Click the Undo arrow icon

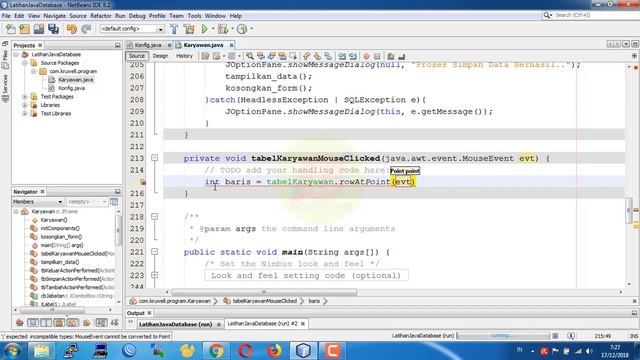(x=72, y=29)
